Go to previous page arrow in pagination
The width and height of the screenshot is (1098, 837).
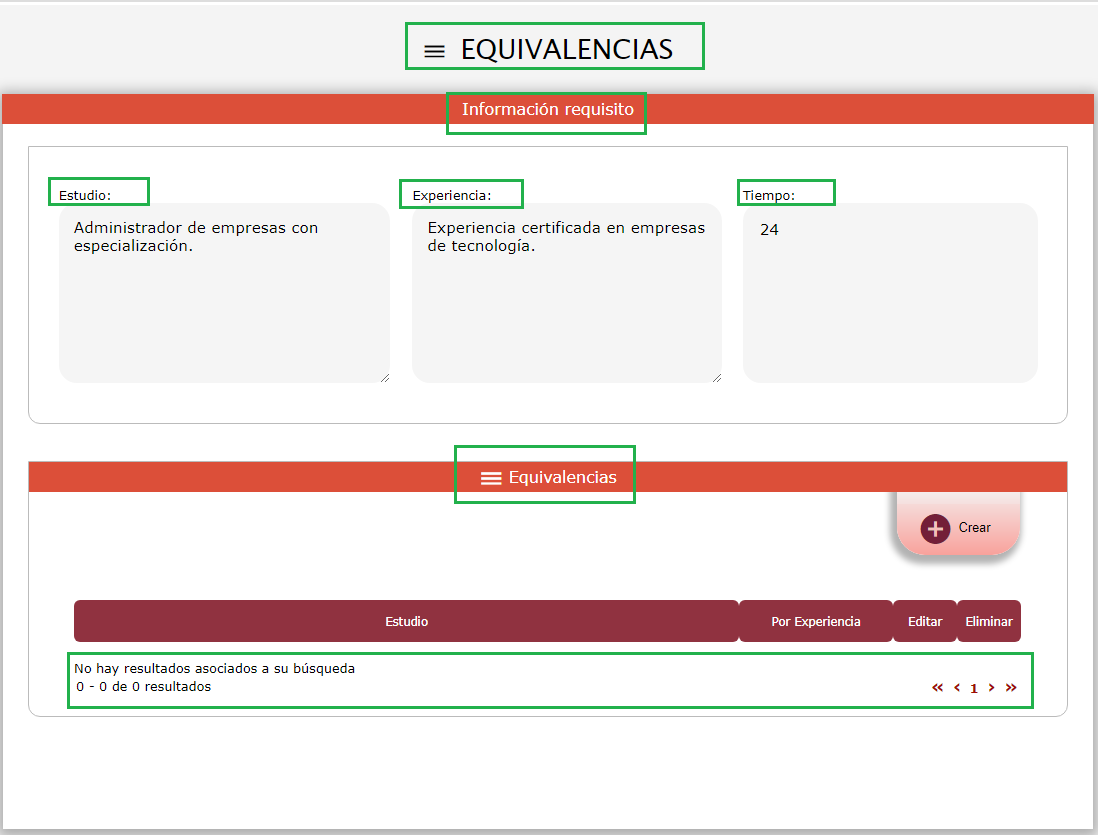(957, 688)
